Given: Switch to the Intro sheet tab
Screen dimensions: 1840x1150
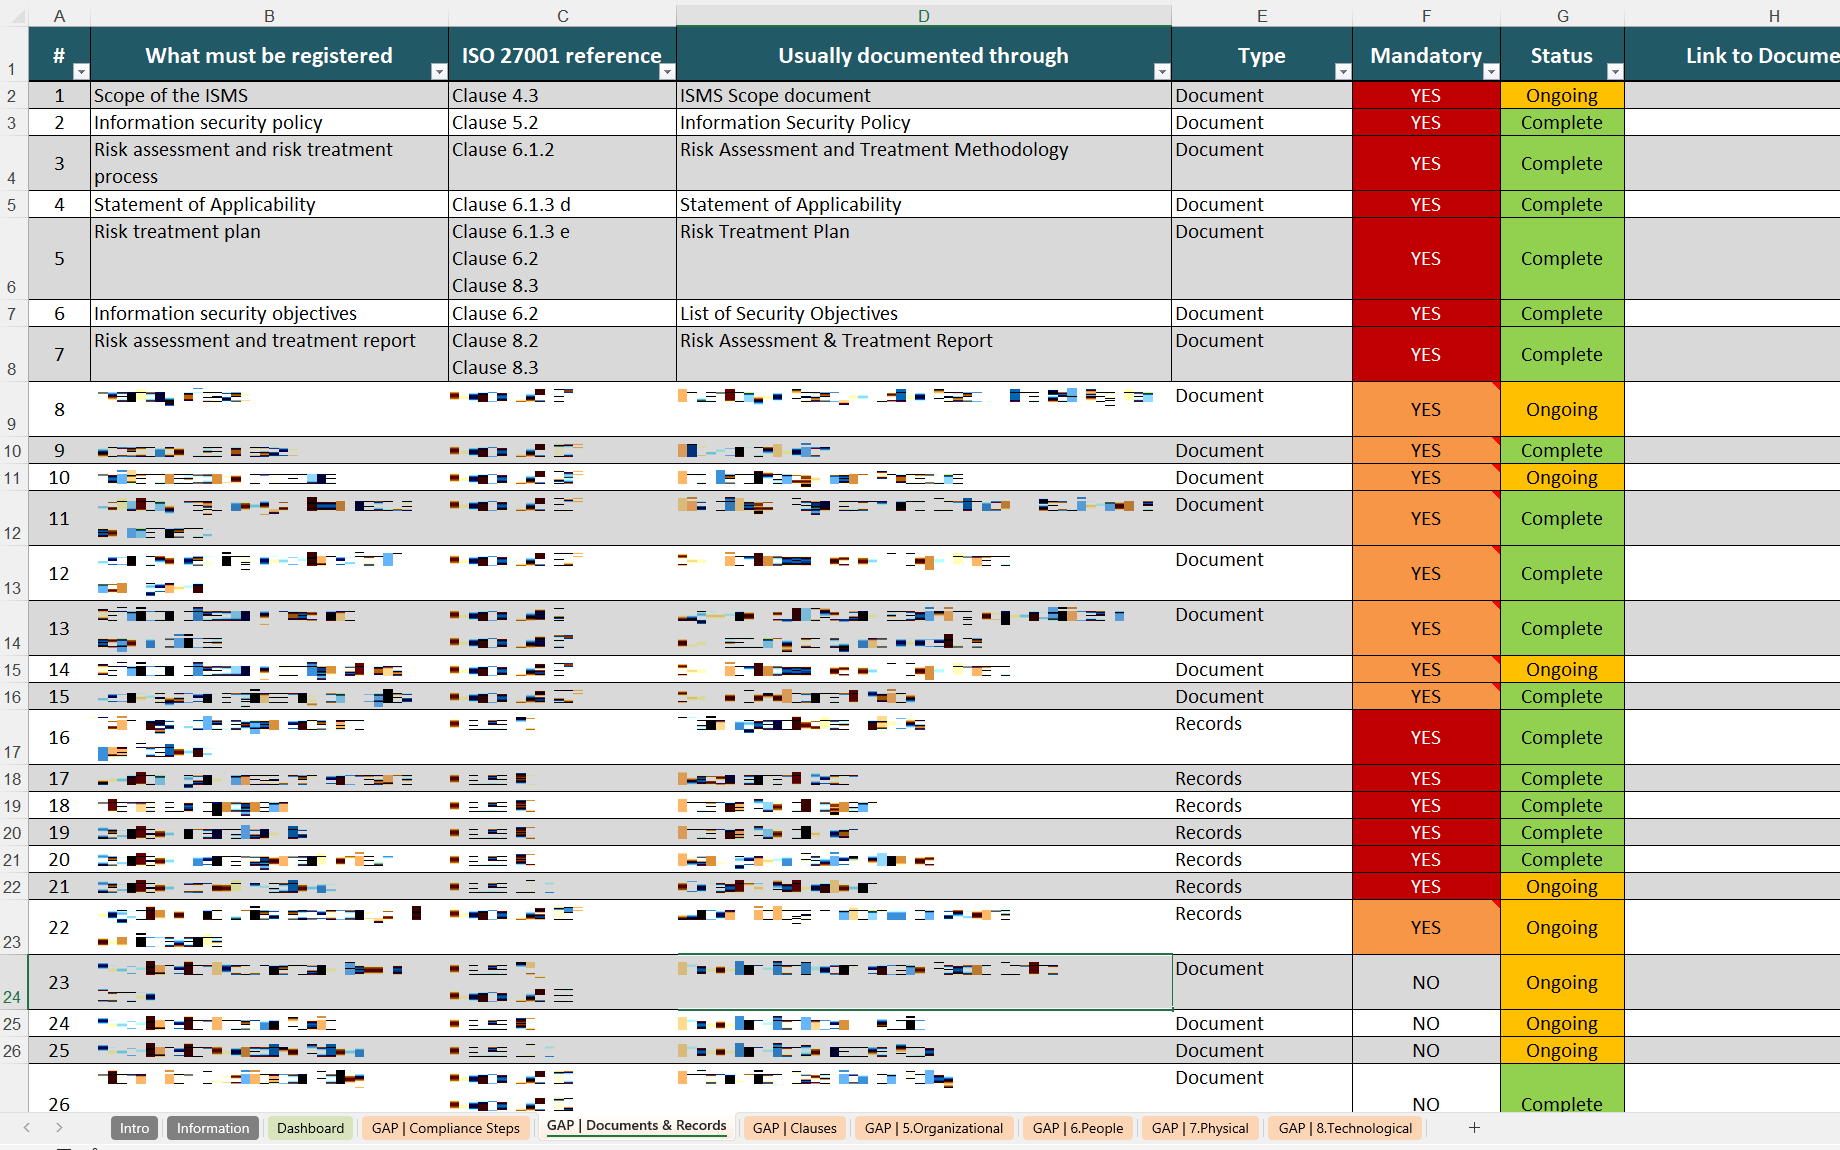Looking at the screenshot, I should coord(133,1127).
